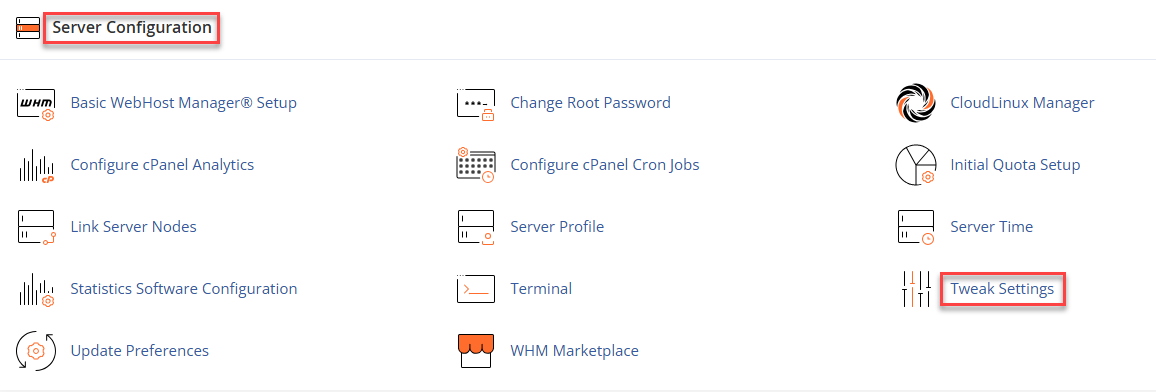
Task: Click the cPanel Cron Jobs calendar icon
Action: (476, 165)
